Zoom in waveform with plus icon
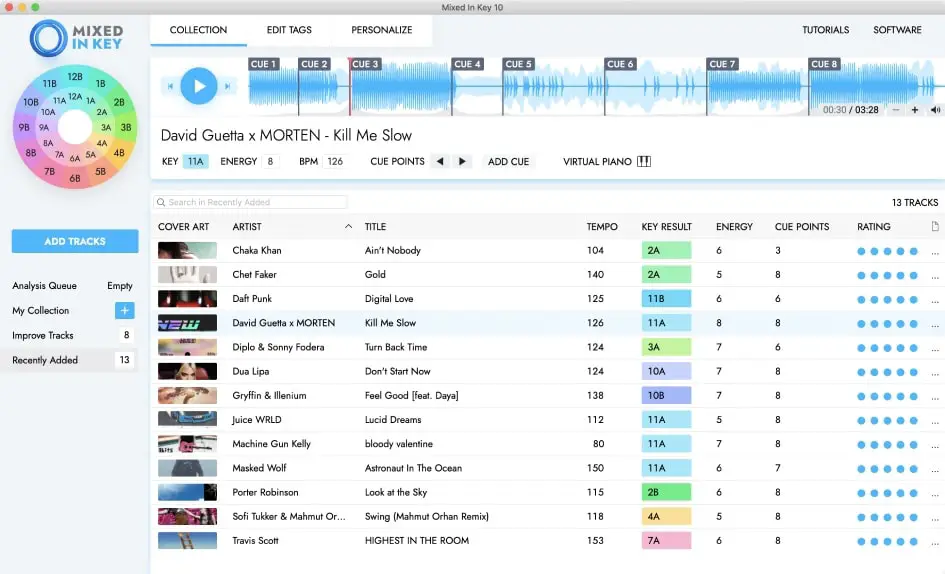 915,110
